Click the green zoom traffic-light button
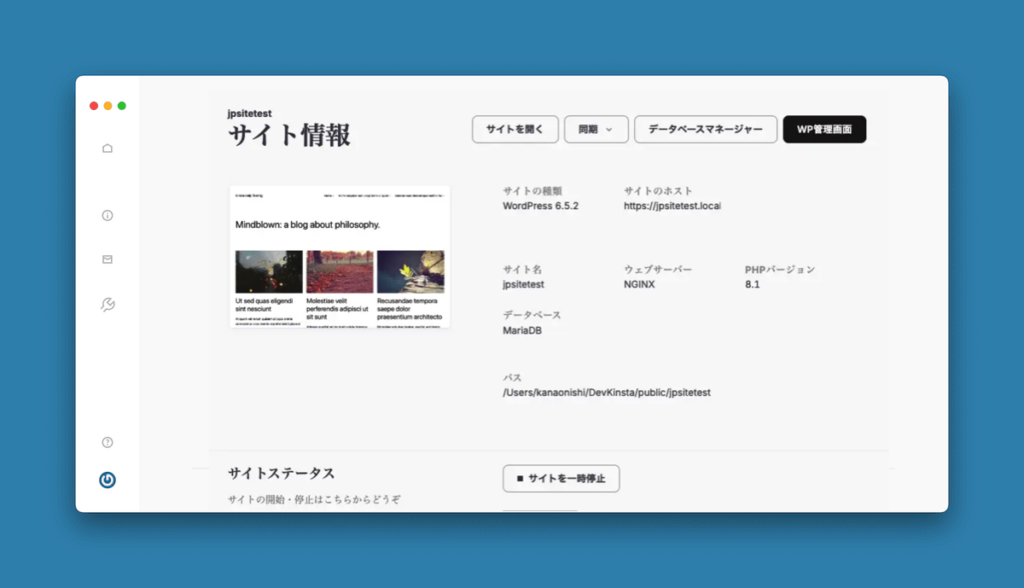Screen dimensions: 1024x588 coord(122,104)
